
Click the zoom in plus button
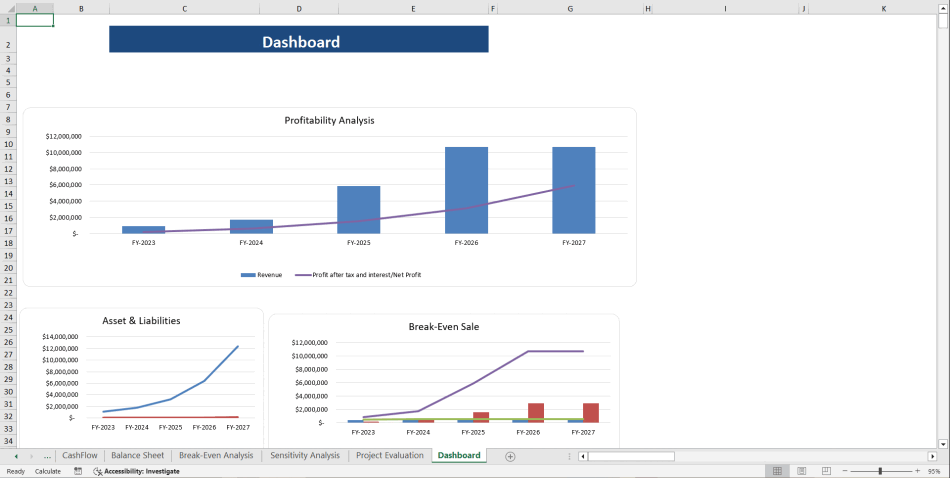(x=917, y=471)
